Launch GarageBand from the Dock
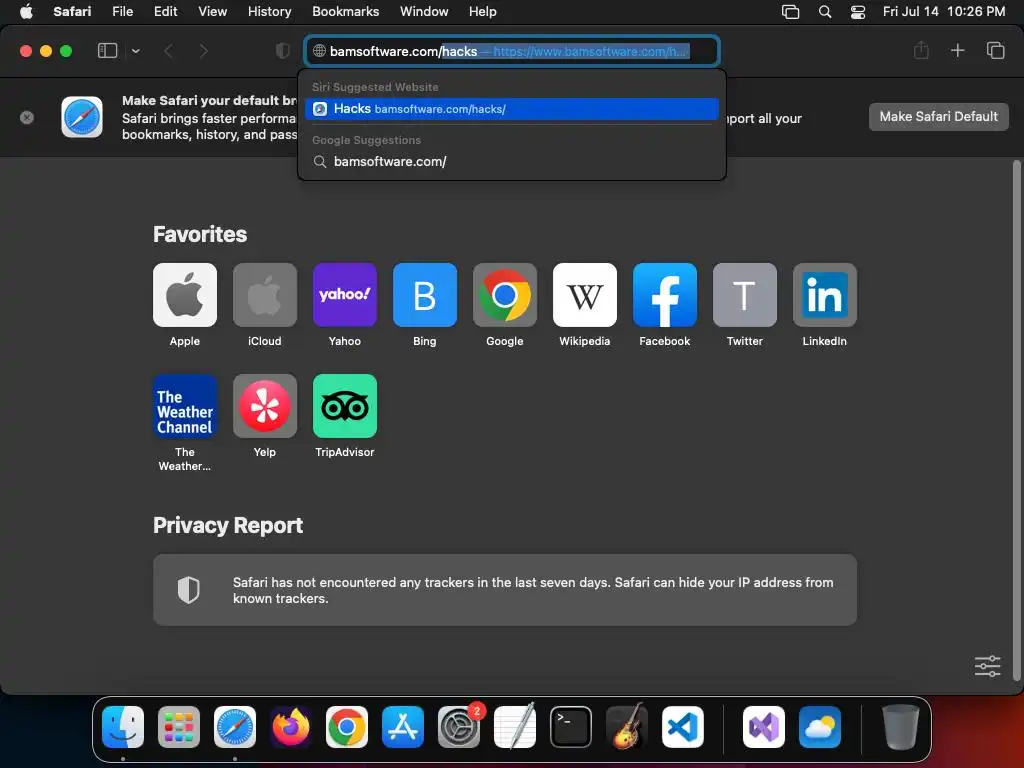Image resolution: width=1024 pixels, height=768 pixels. [x=627, y=726]
